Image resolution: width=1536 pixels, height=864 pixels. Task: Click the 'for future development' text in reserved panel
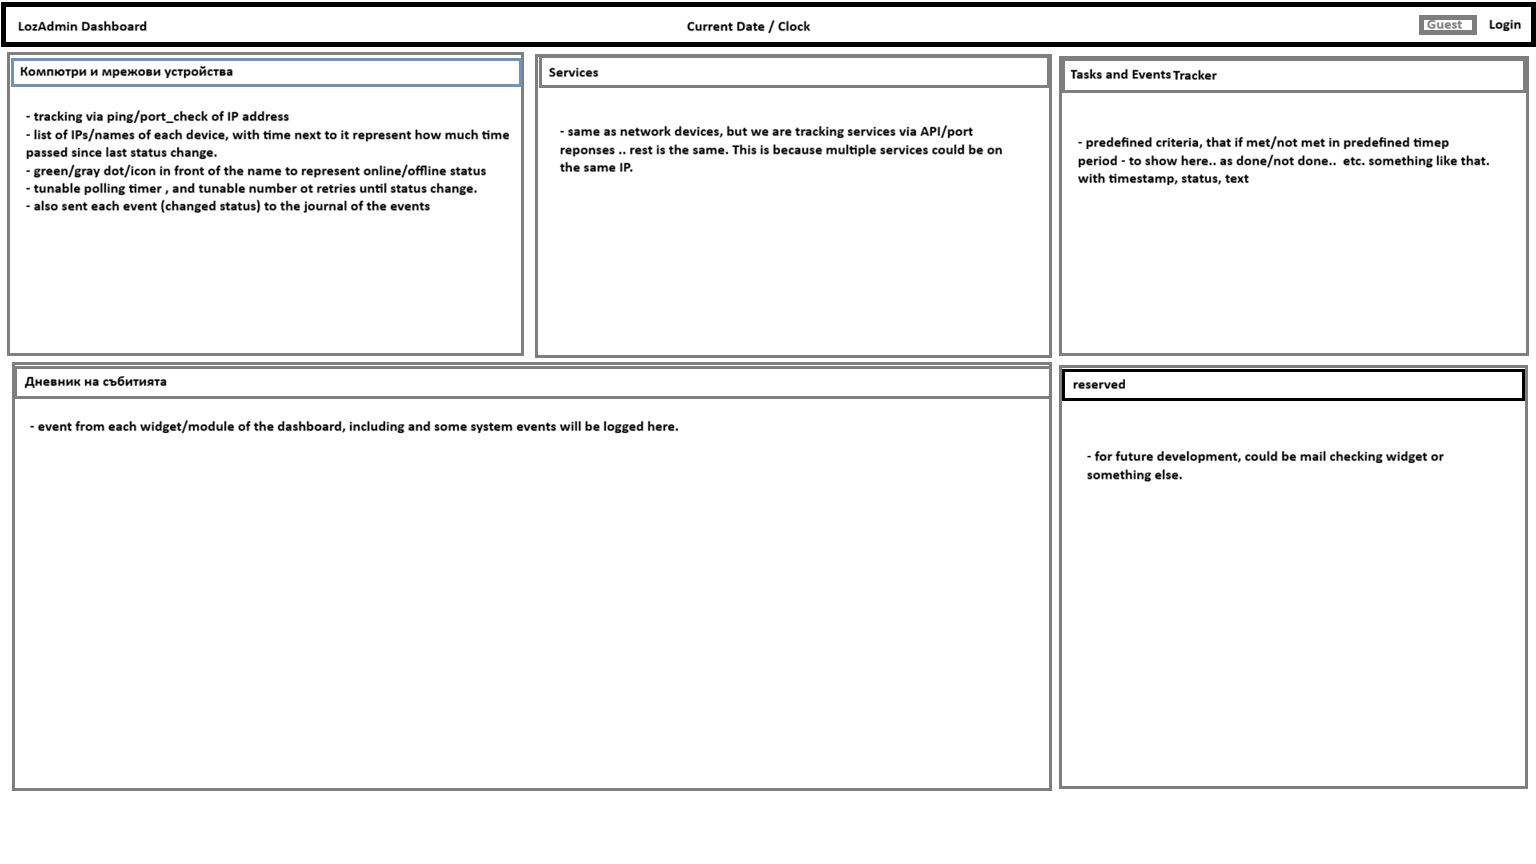[1265, 465]
